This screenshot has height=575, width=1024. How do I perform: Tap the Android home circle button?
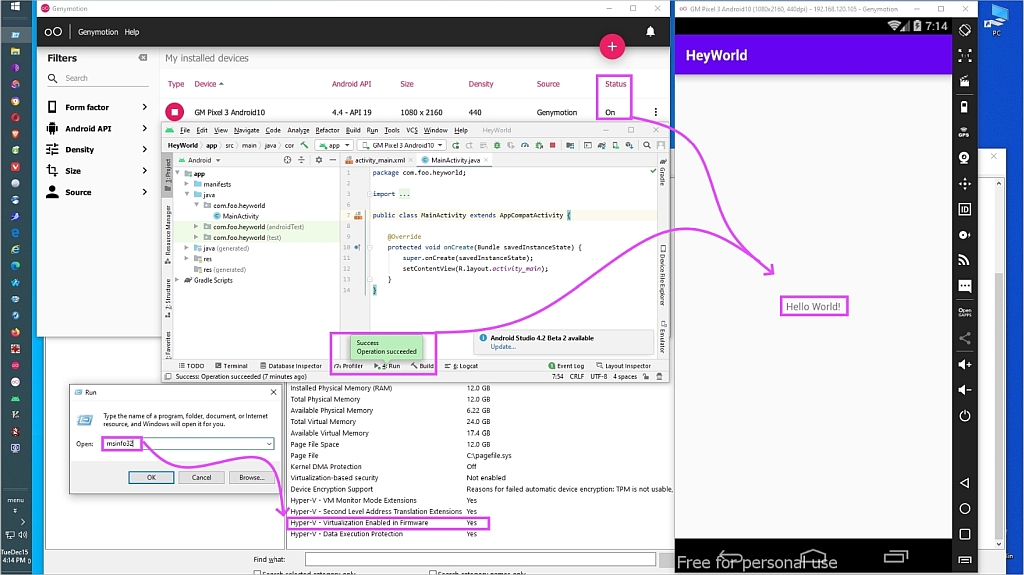(965, 508)
